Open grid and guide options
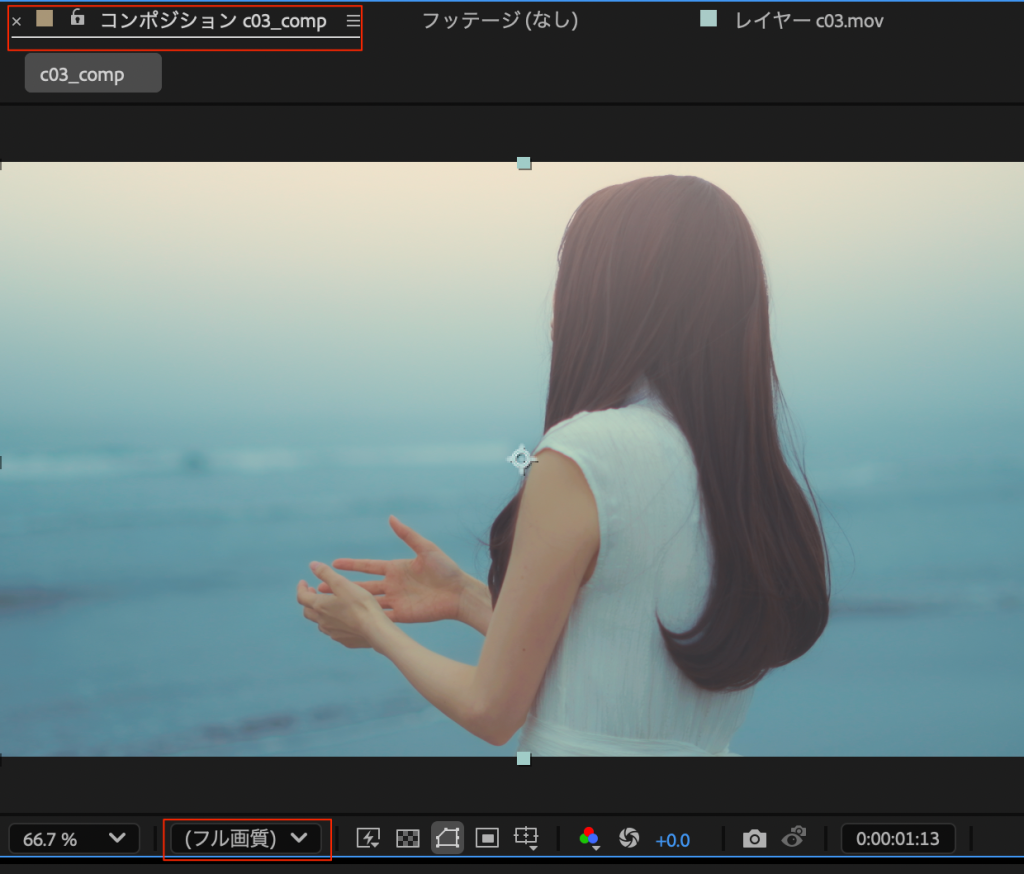1024x874 pixels. coord(526,838)
